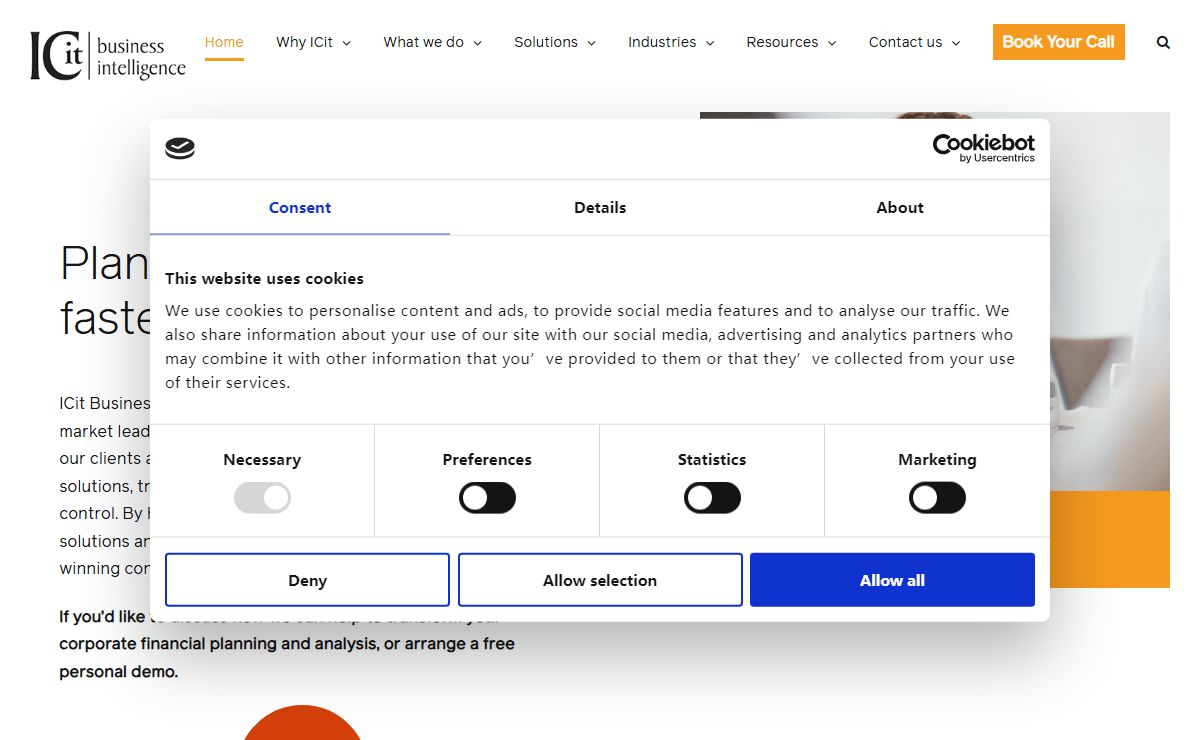Open the Solutions dropdown menu
Screen dimensions: 1200x740
(x=555, y=42)
